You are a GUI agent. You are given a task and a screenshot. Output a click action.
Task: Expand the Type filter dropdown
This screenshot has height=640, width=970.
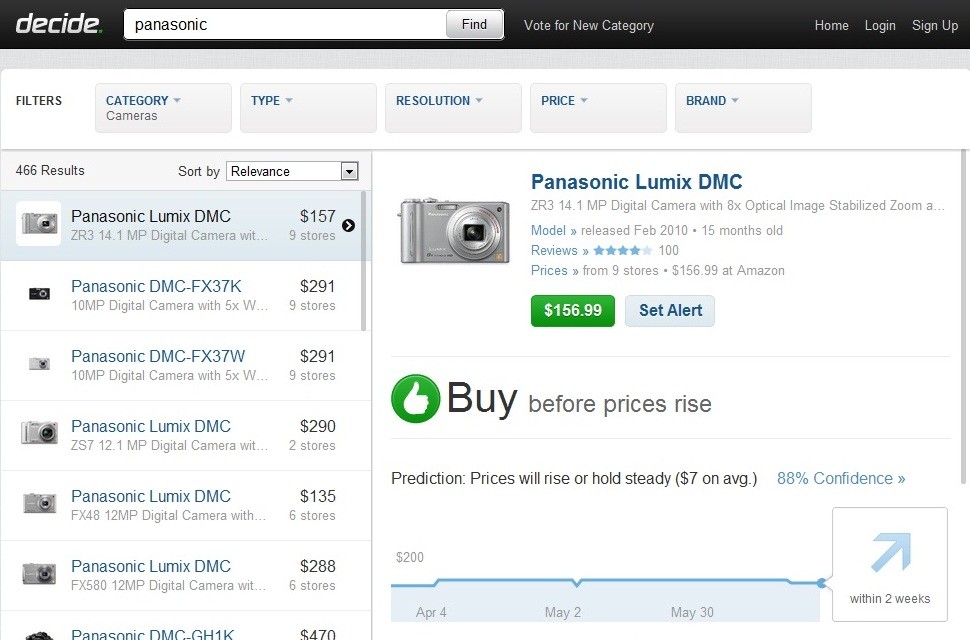pos(308,108)
